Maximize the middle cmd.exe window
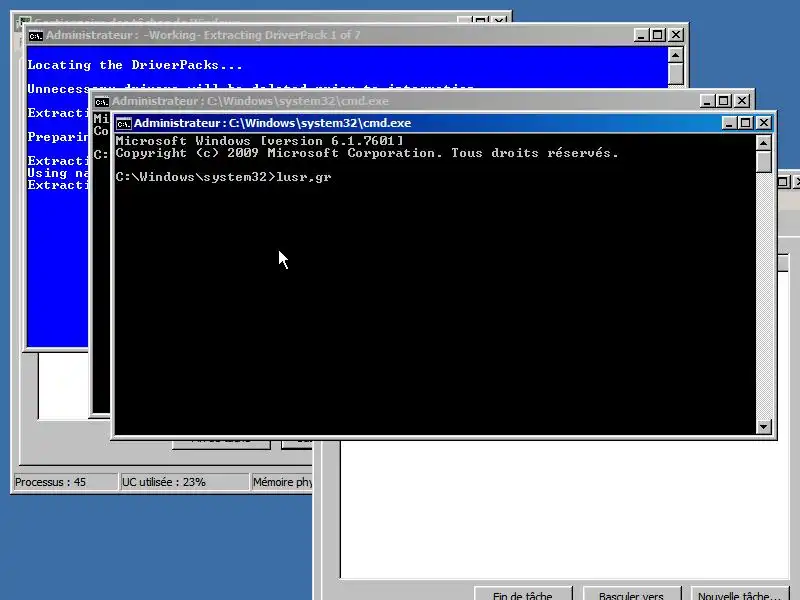The height and width of the screenshot is (600, 800). 723,101
